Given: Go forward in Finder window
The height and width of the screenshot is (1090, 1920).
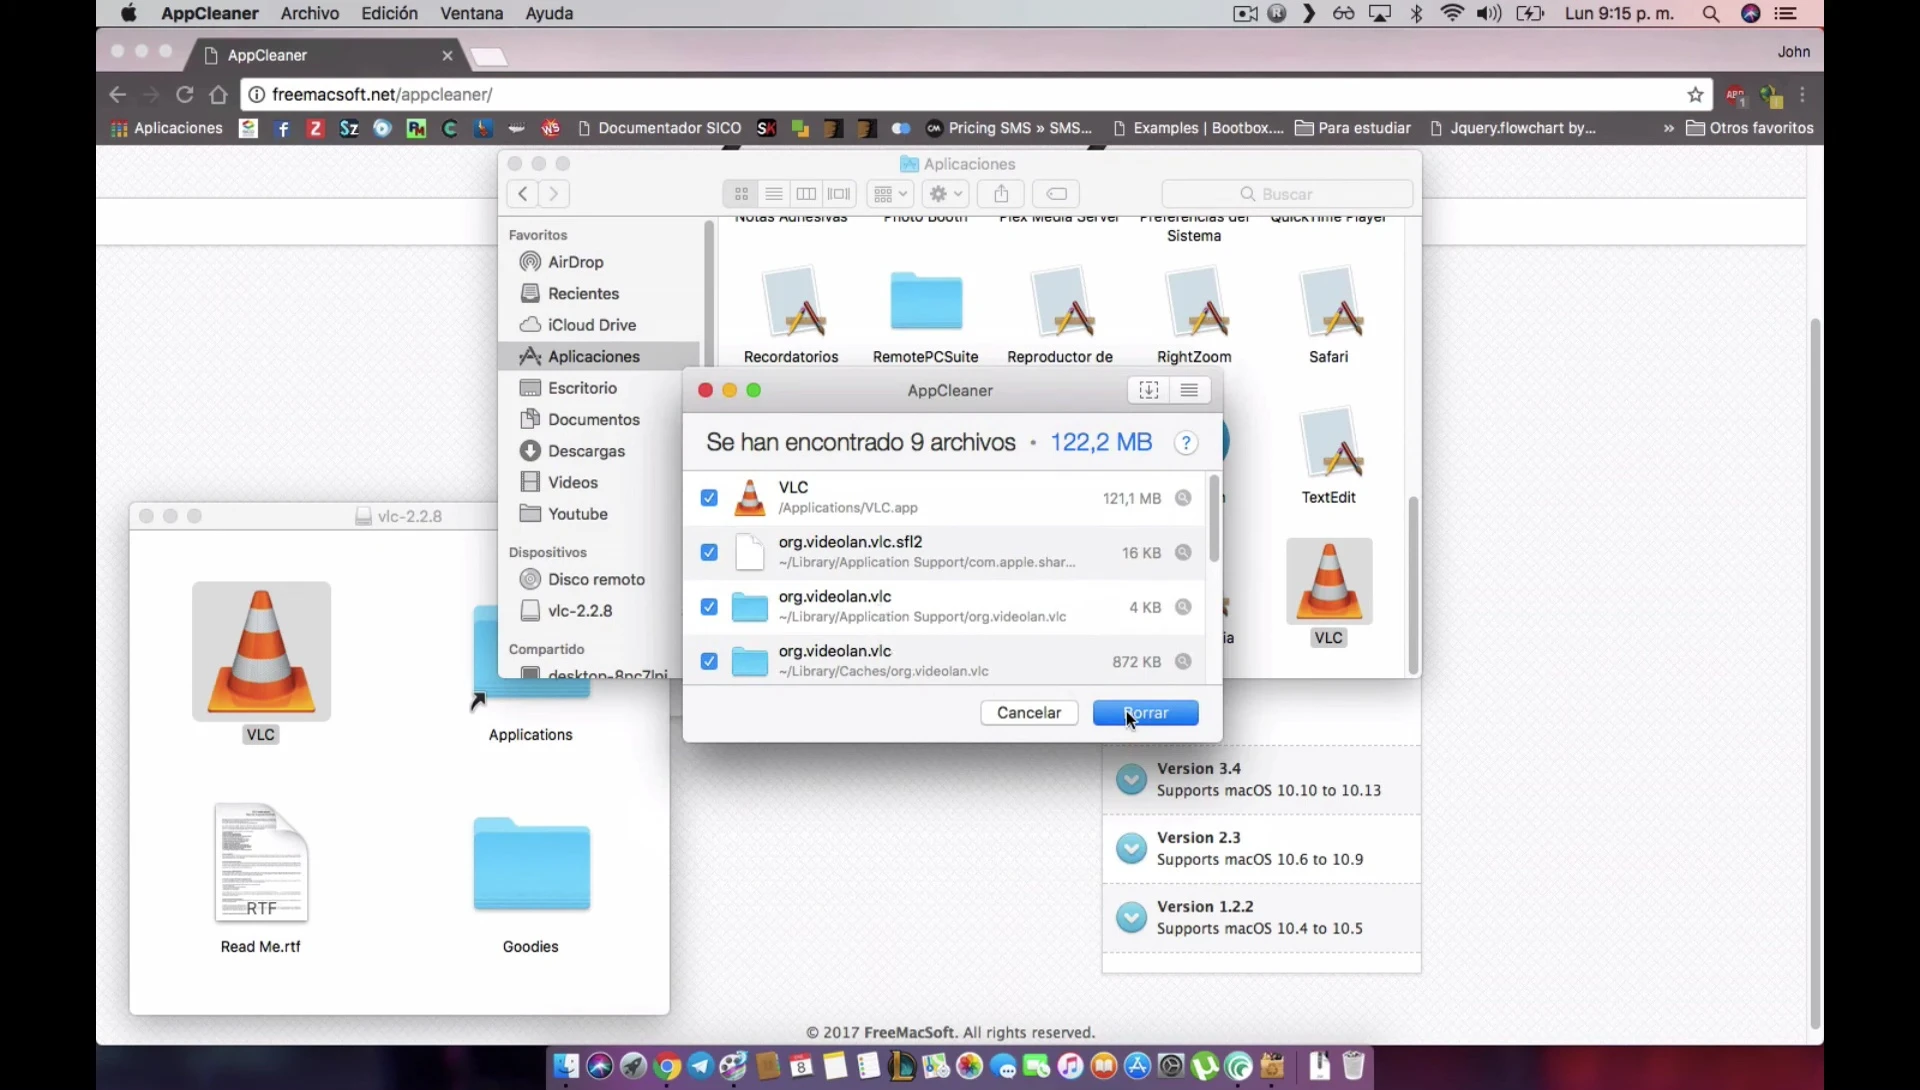Looking at the screenshot, I should 554,194.
